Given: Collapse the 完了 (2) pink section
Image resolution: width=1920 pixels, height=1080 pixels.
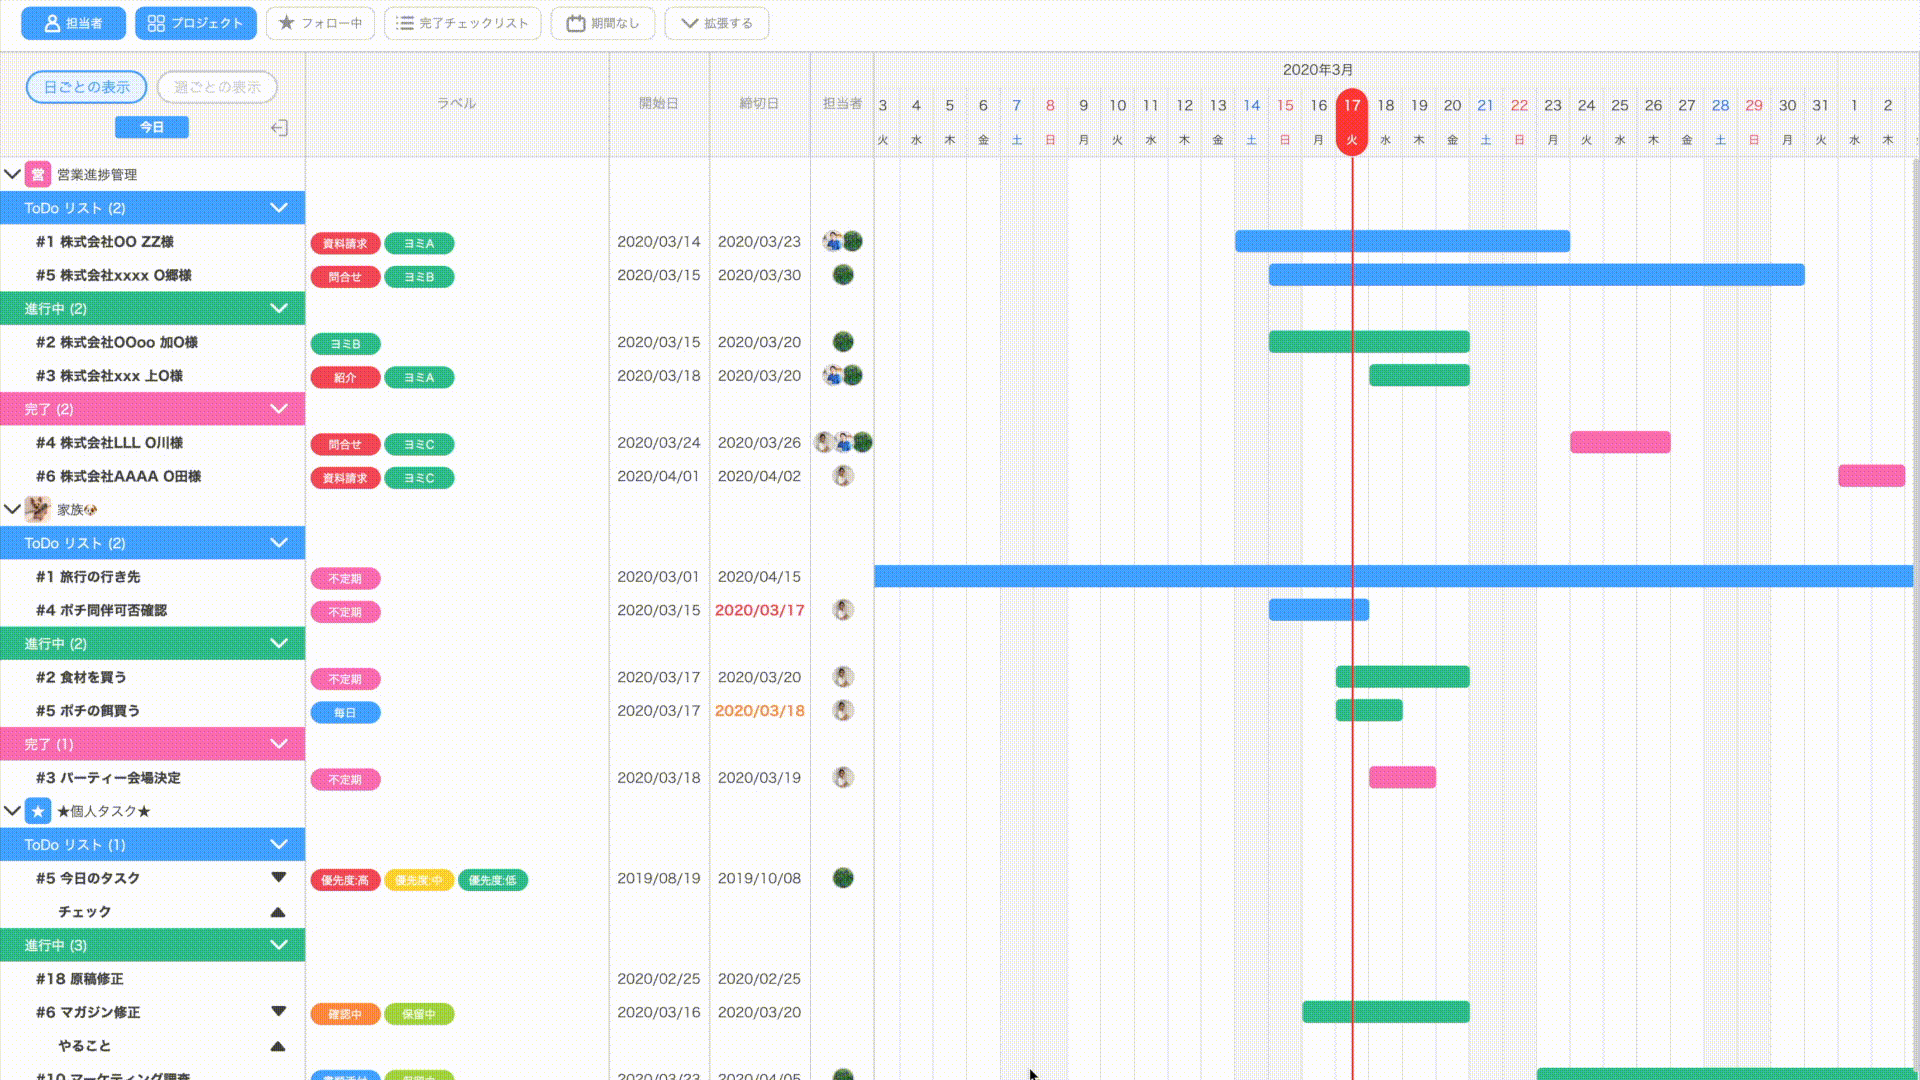Looking at the screenshot, I should pyautogui.click(x=279, y=409).
